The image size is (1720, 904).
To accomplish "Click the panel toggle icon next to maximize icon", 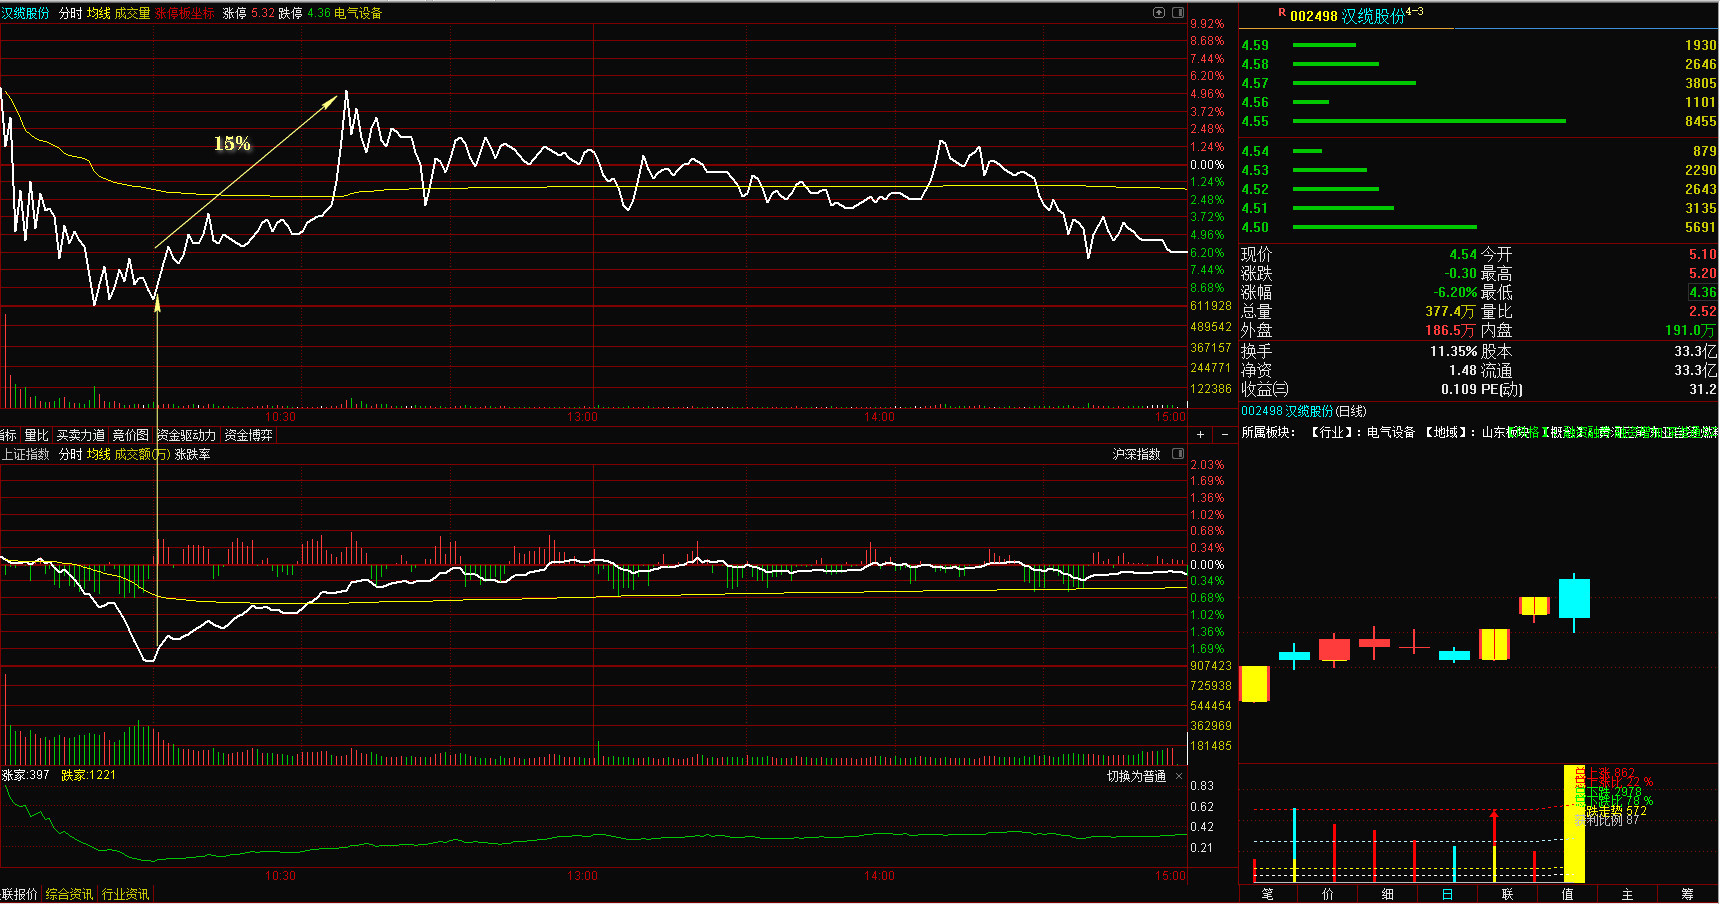I will (x=1178, y=13).
